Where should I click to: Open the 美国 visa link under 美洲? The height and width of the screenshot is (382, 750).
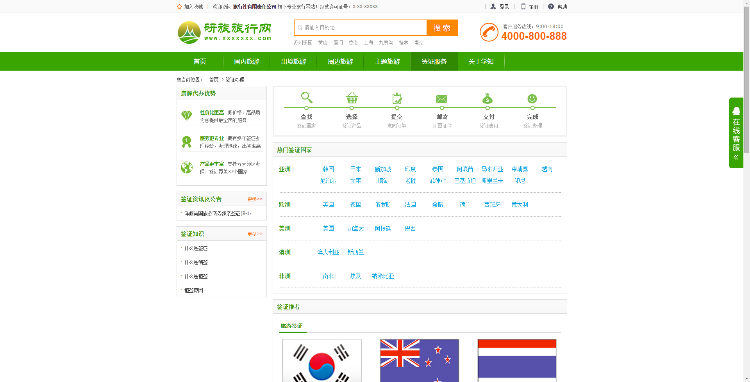click(328, 229)
